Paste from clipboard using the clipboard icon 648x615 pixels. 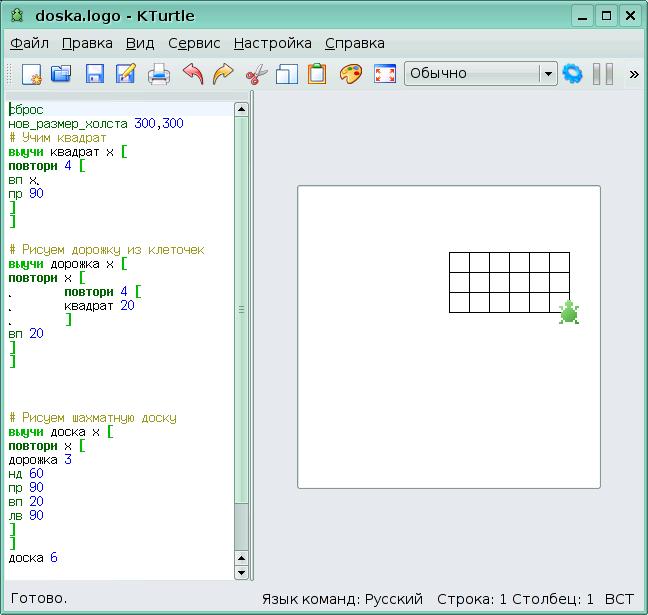pos(317,74)
